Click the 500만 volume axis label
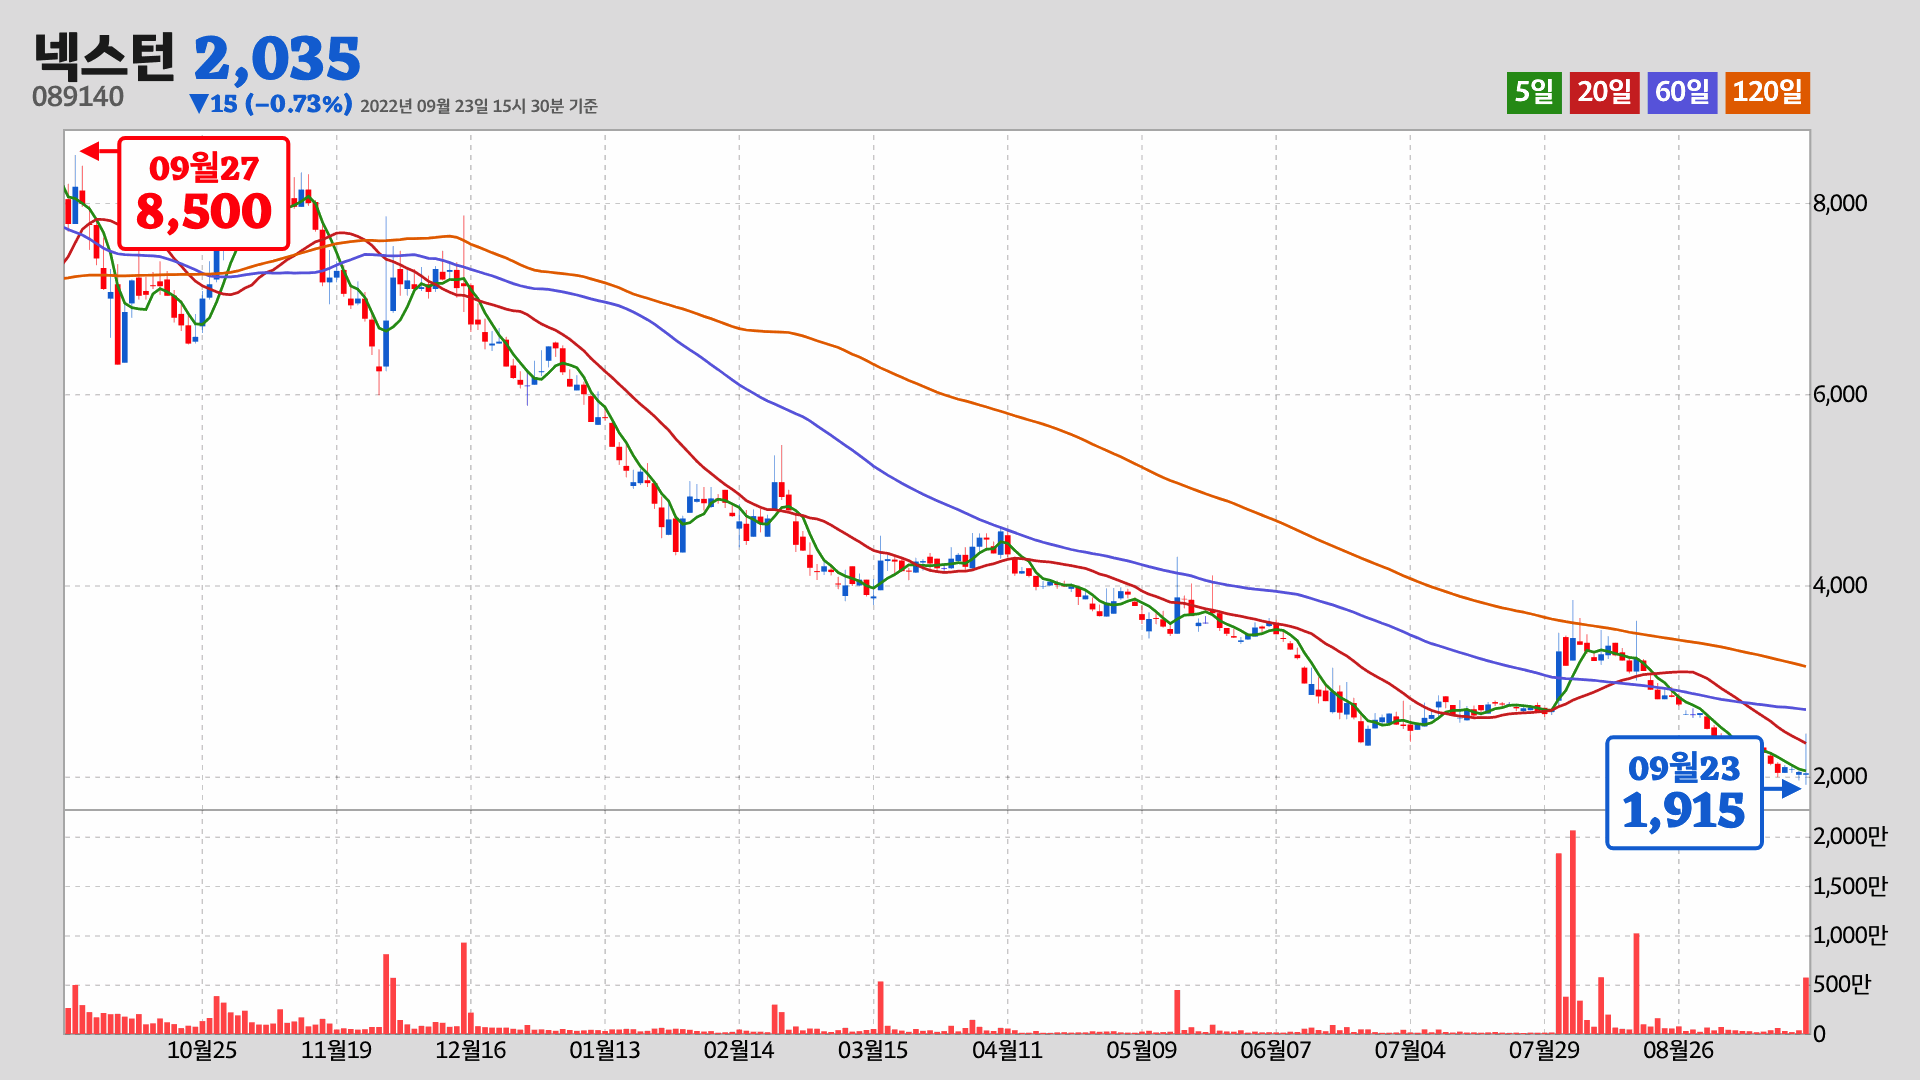Screen dimensions: 1920x1080 pyautogui.click(x=1842, y=984)
